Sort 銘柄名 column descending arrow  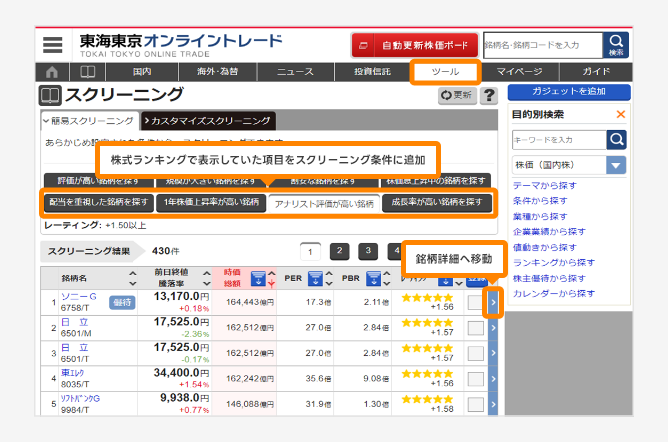click(x=133, y=283)
